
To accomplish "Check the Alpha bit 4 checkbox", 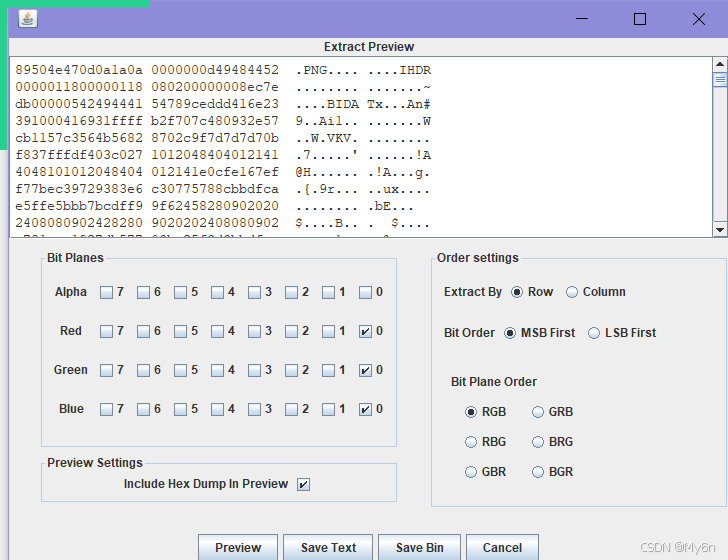I will point(217,292).
